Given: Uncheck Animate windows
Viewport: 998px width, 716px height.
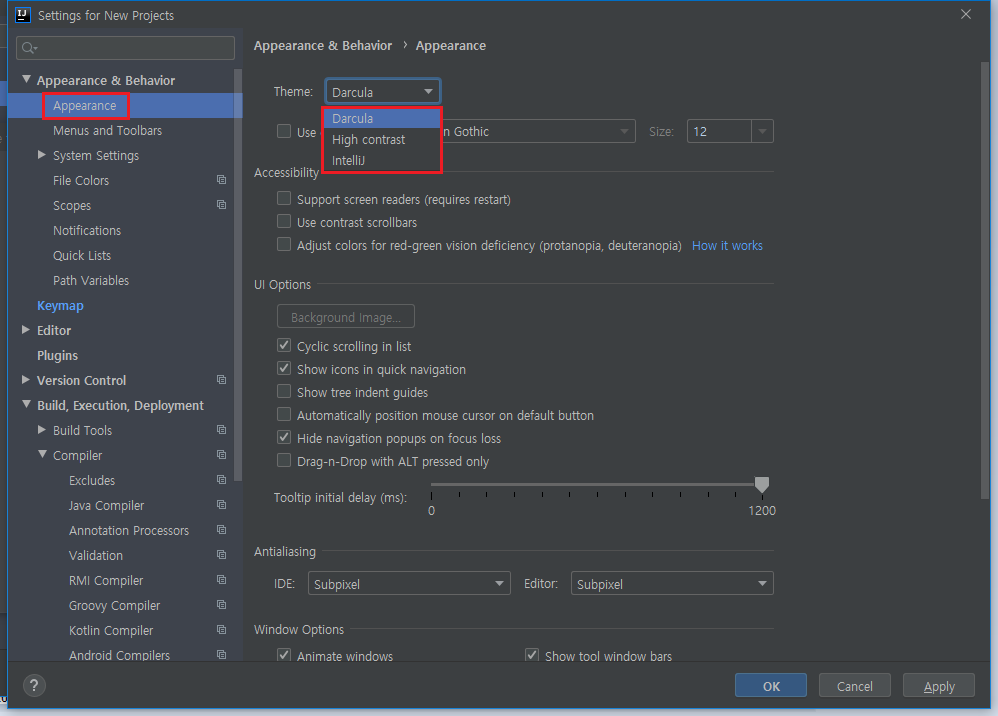Looking at the screenshot, I should pyautogui.click(x=284, y=655).
